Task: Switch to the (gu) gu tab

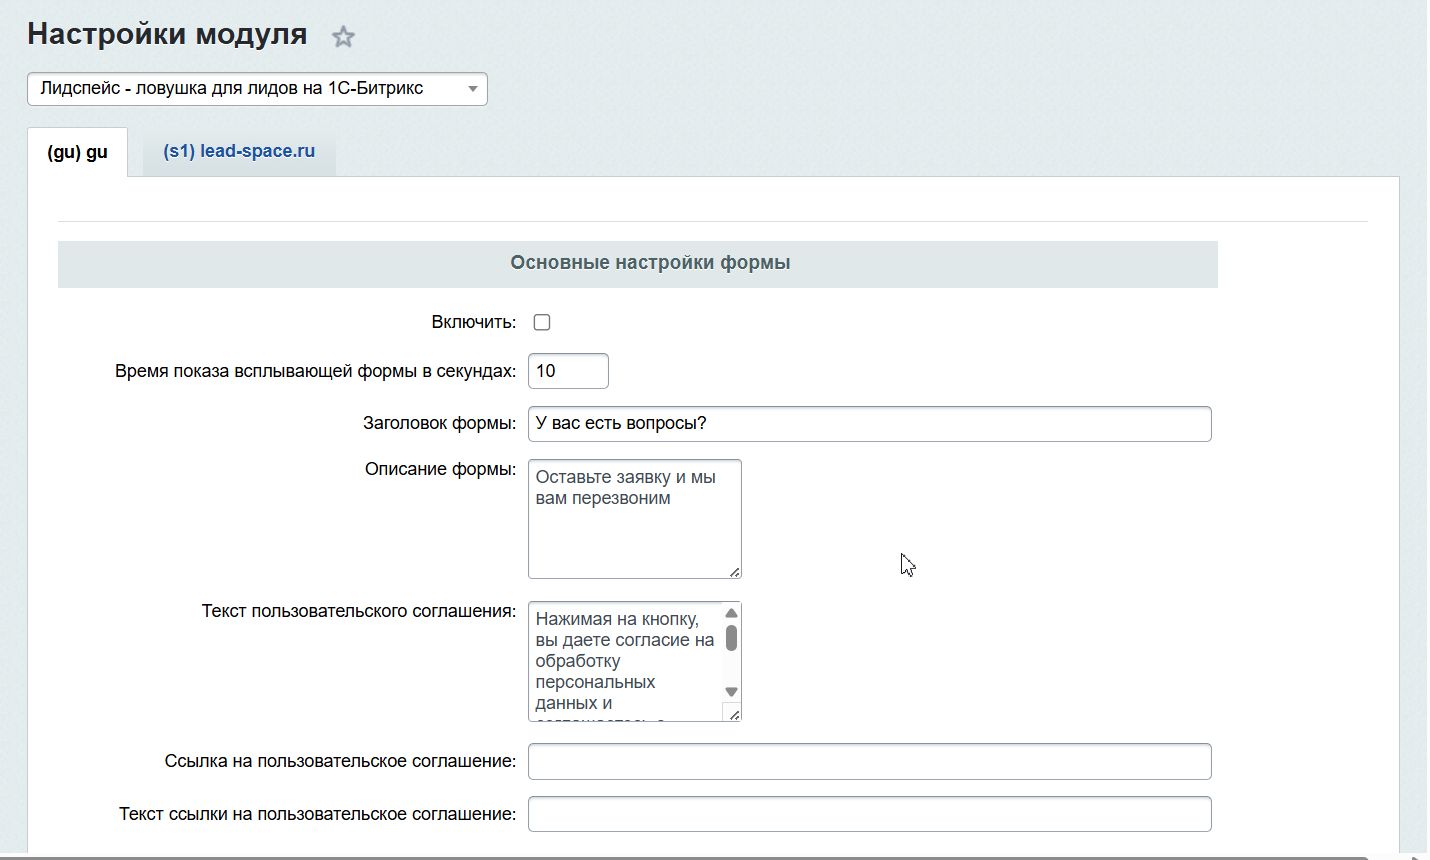Action: (x=77, y=153)
